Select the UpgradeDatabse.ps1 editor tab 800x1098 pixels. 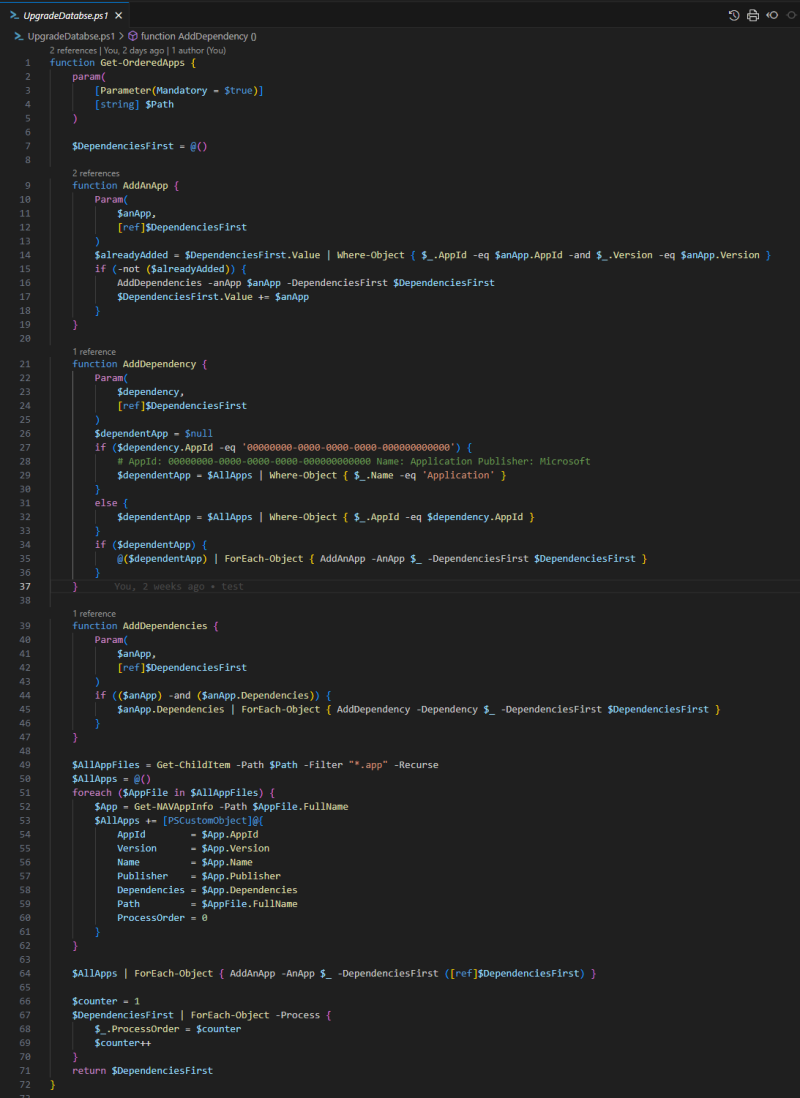[x=64, y=16]
